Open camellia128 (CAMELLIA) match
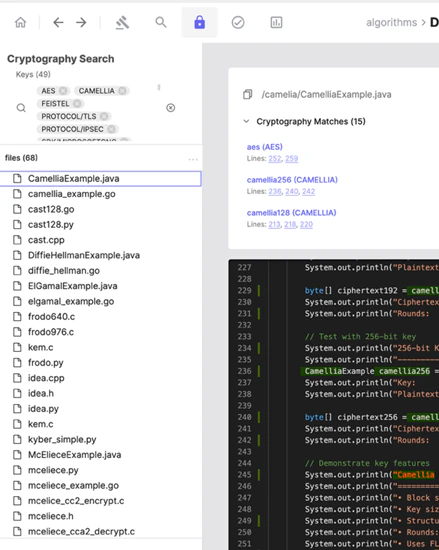This screenshot has height=550, width=439. coord(291,213)
